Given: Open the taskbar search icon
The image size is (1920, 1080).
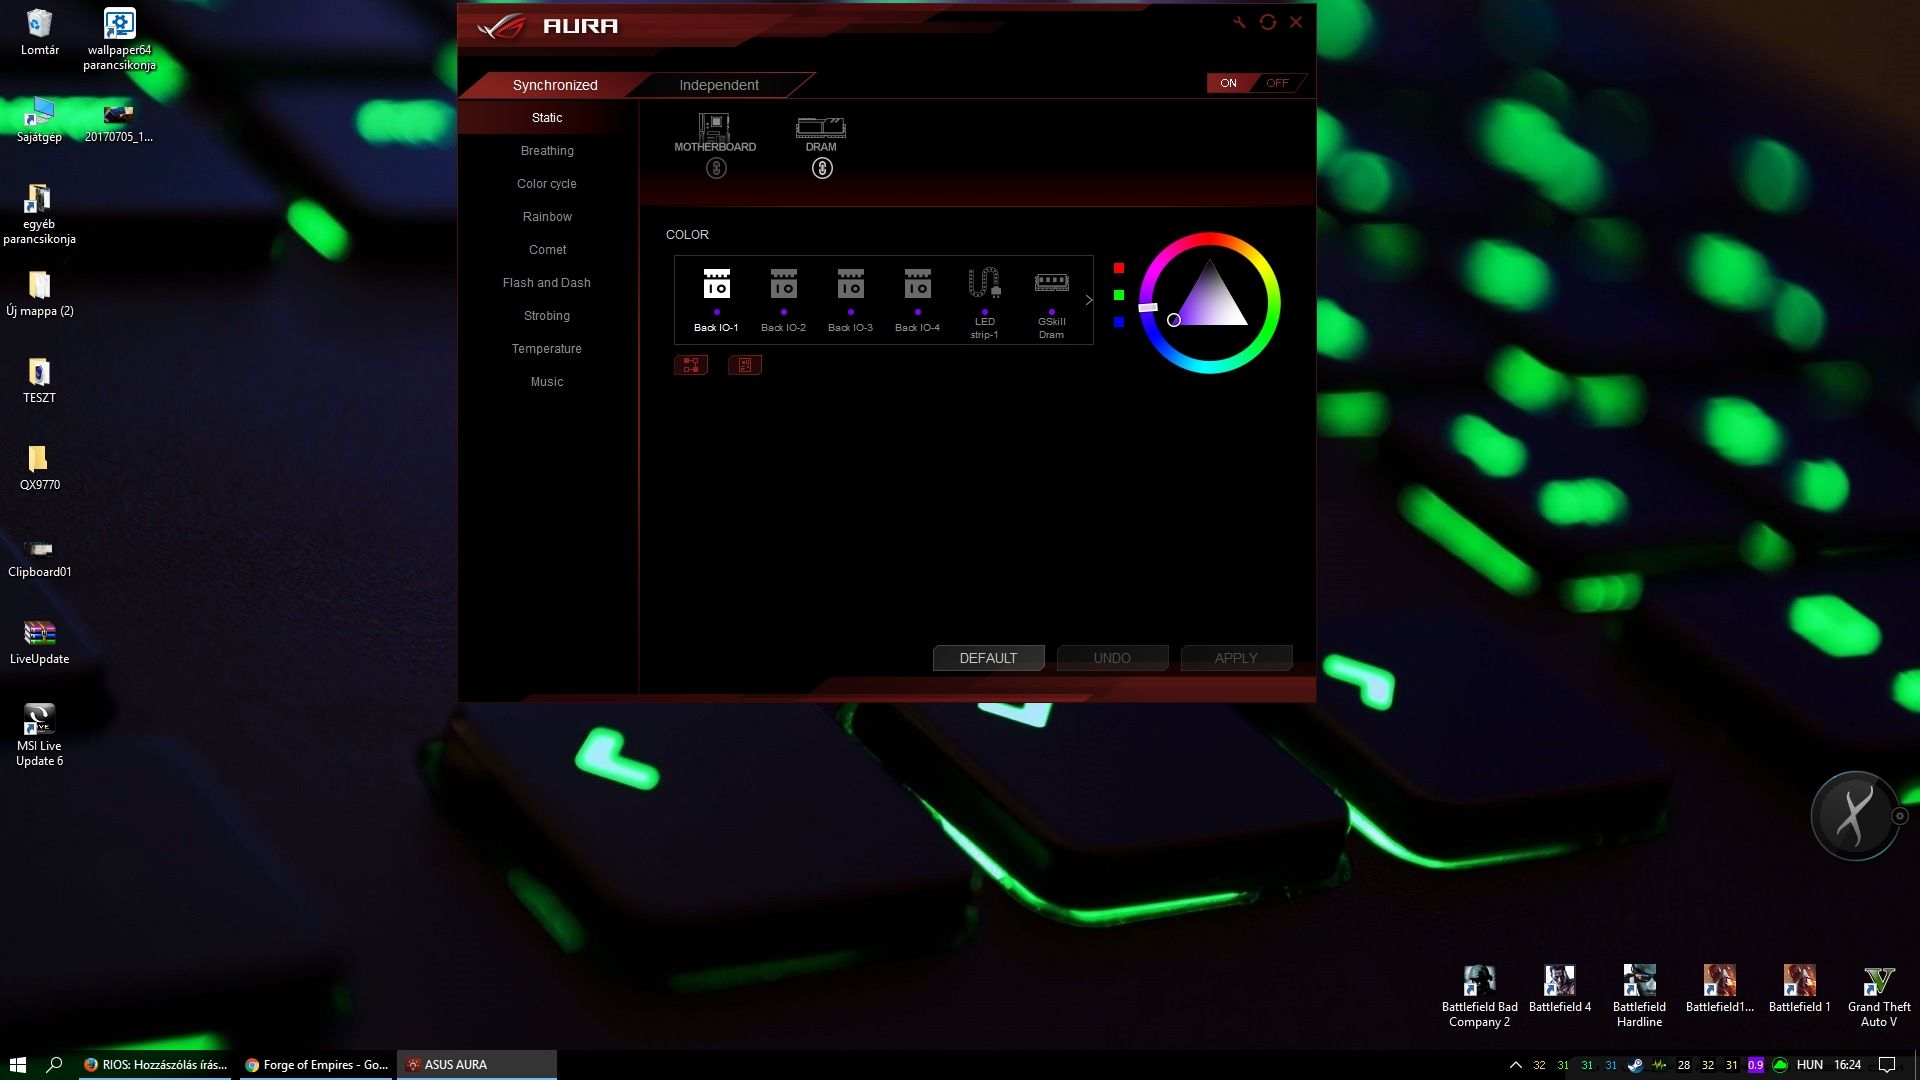Looking at the screenshot, I should pos(55,1065).
